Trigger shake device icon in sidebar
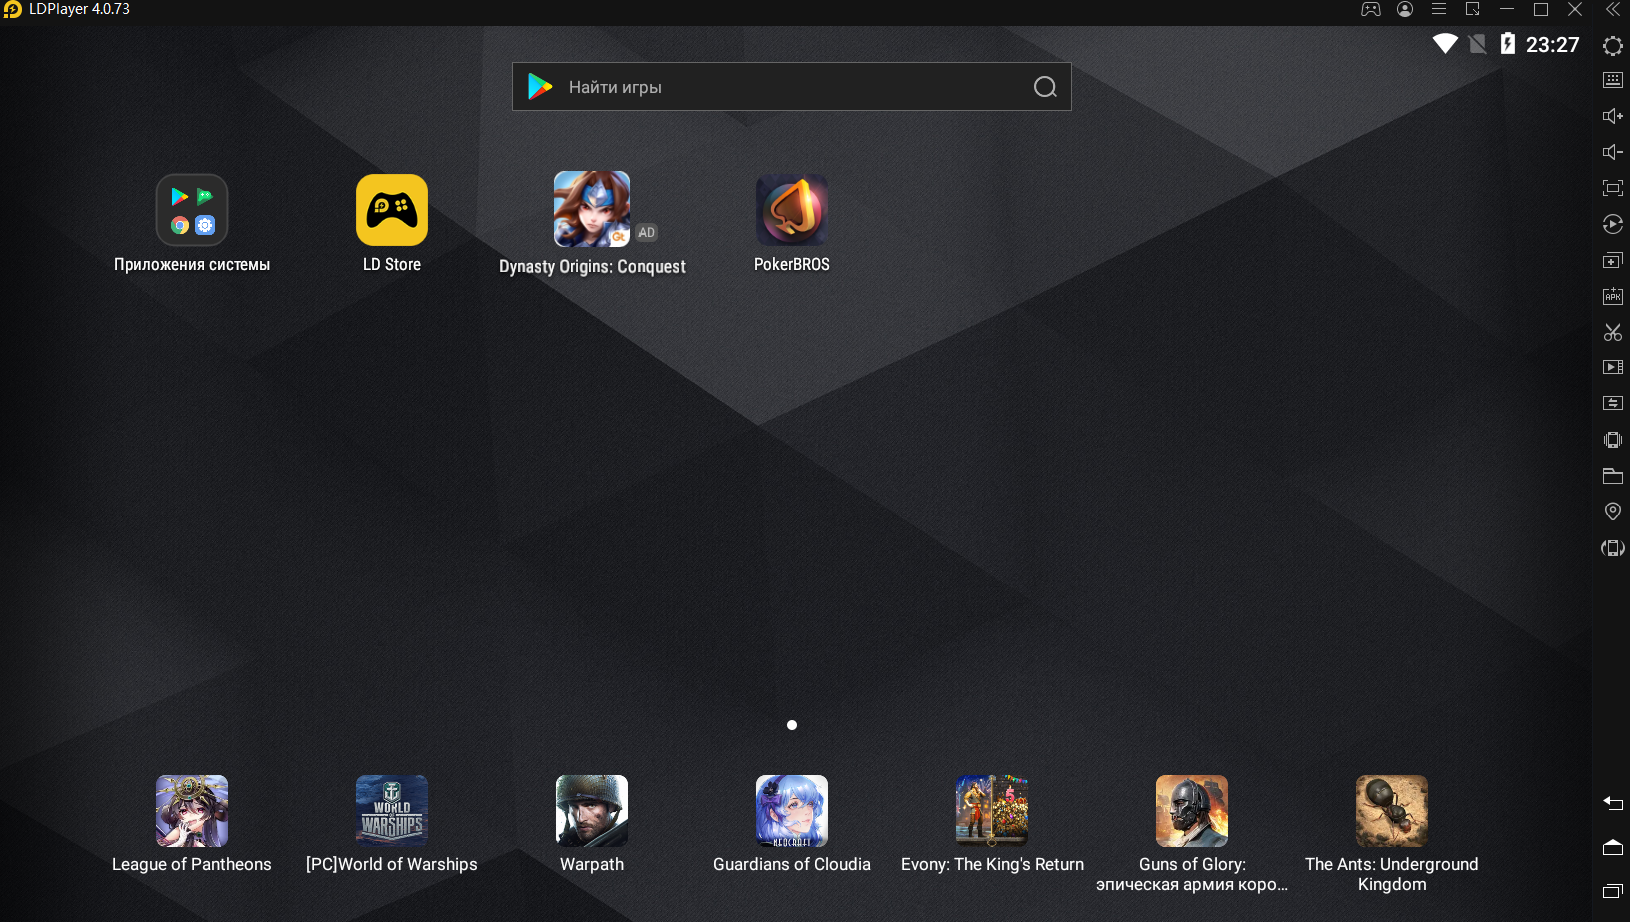 [1613, 440]
